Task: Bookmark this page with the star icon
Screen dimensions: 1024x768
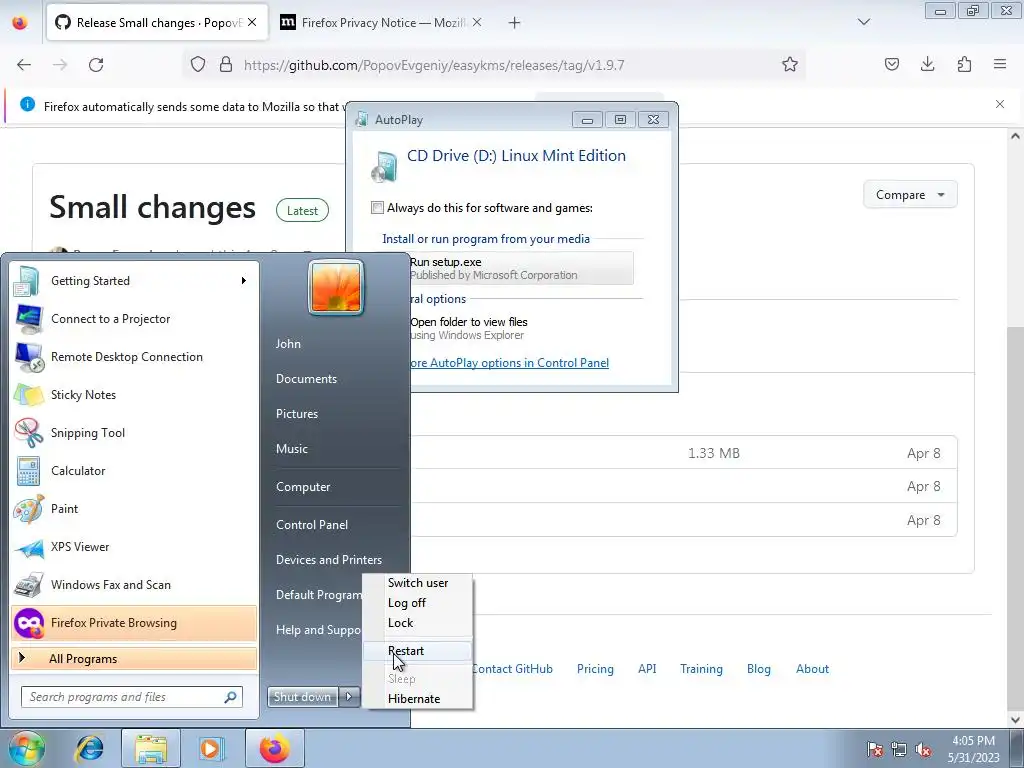Action: point(790,64)
